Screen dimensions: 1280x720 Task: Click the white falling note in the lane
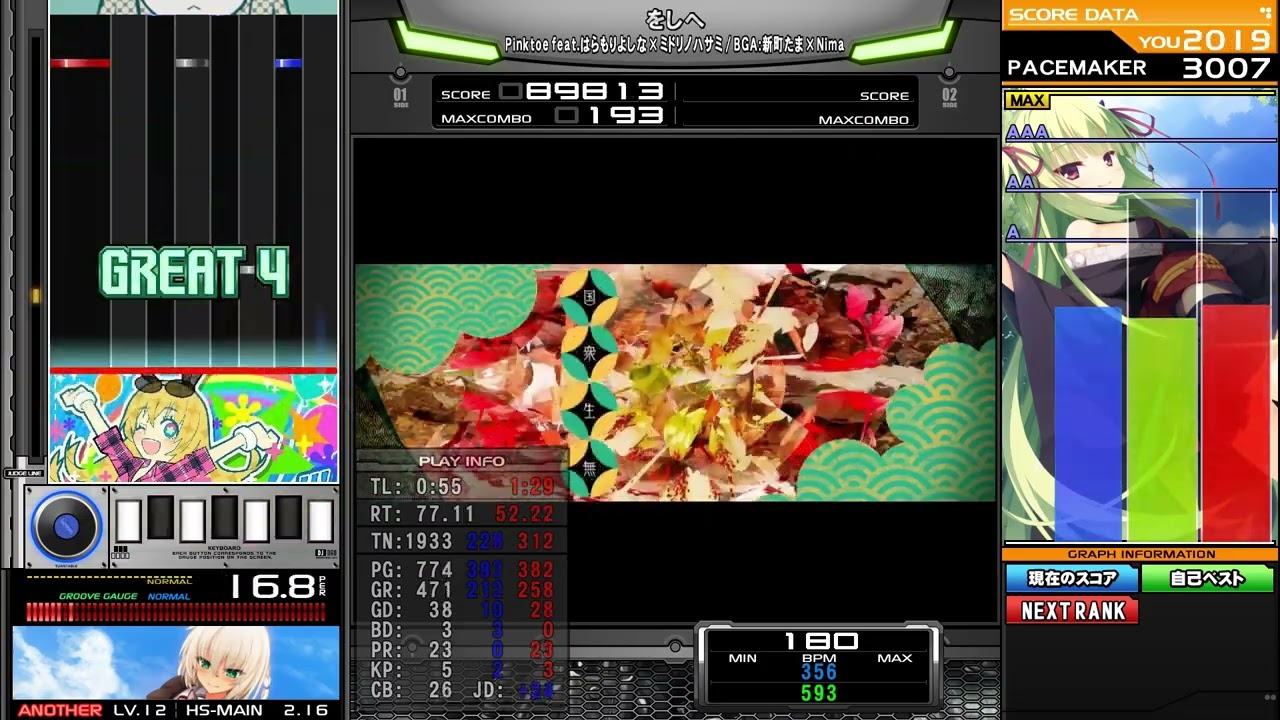point(192,63)
